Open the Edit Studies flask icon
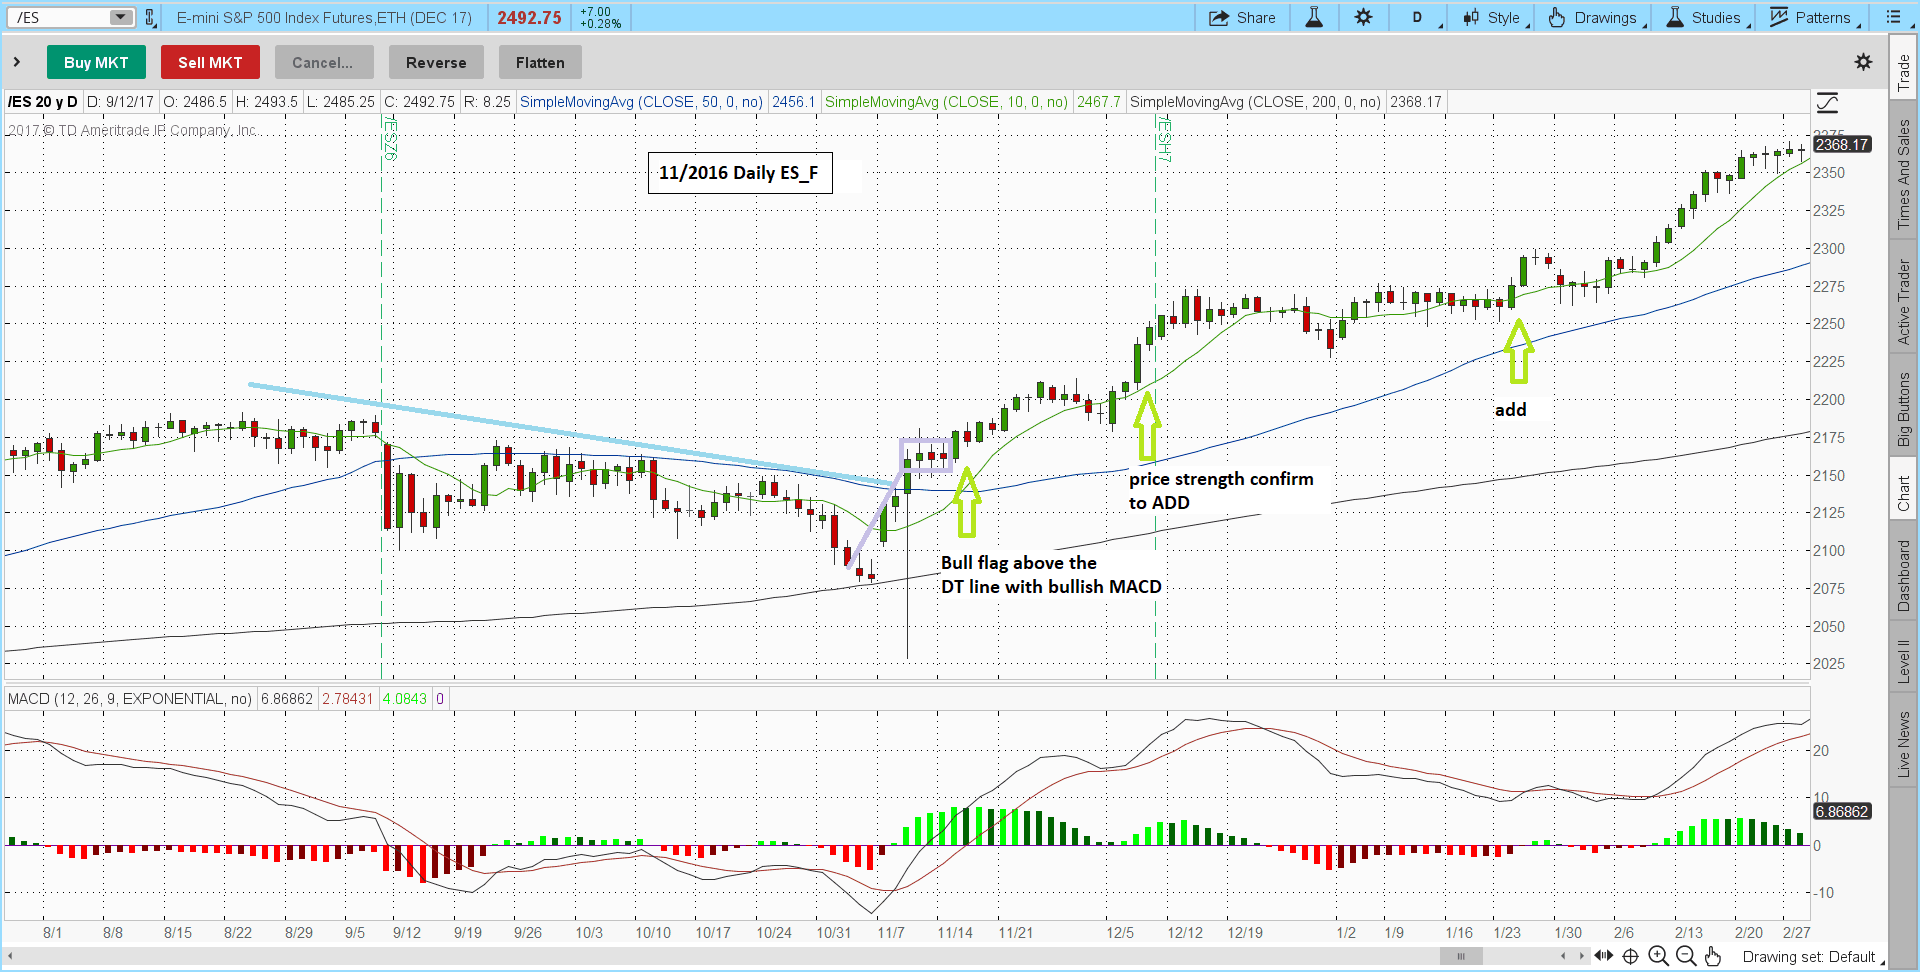Image resolution: width=1920 pixels, height=972 pixels. pyautogui.click(x=1314, y=18)
